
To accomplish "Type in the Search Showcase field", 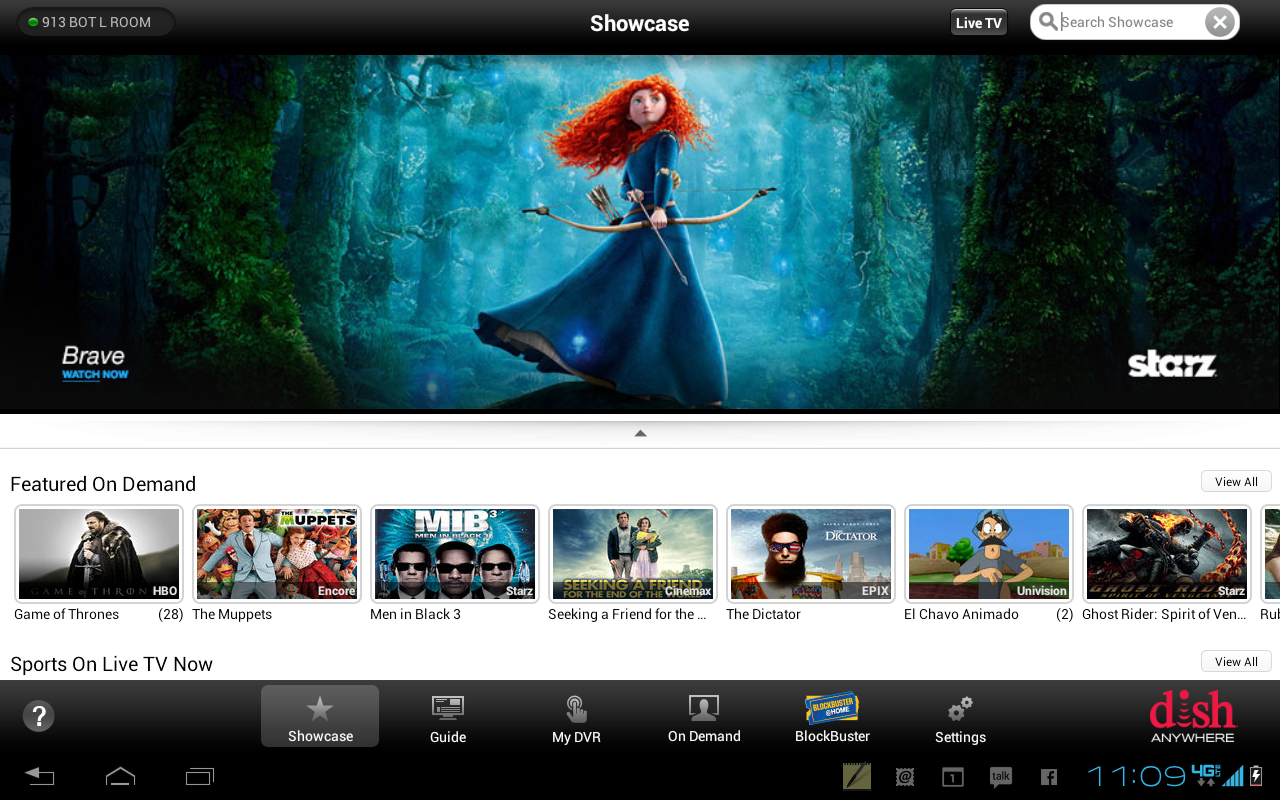I will (1120, 21).
